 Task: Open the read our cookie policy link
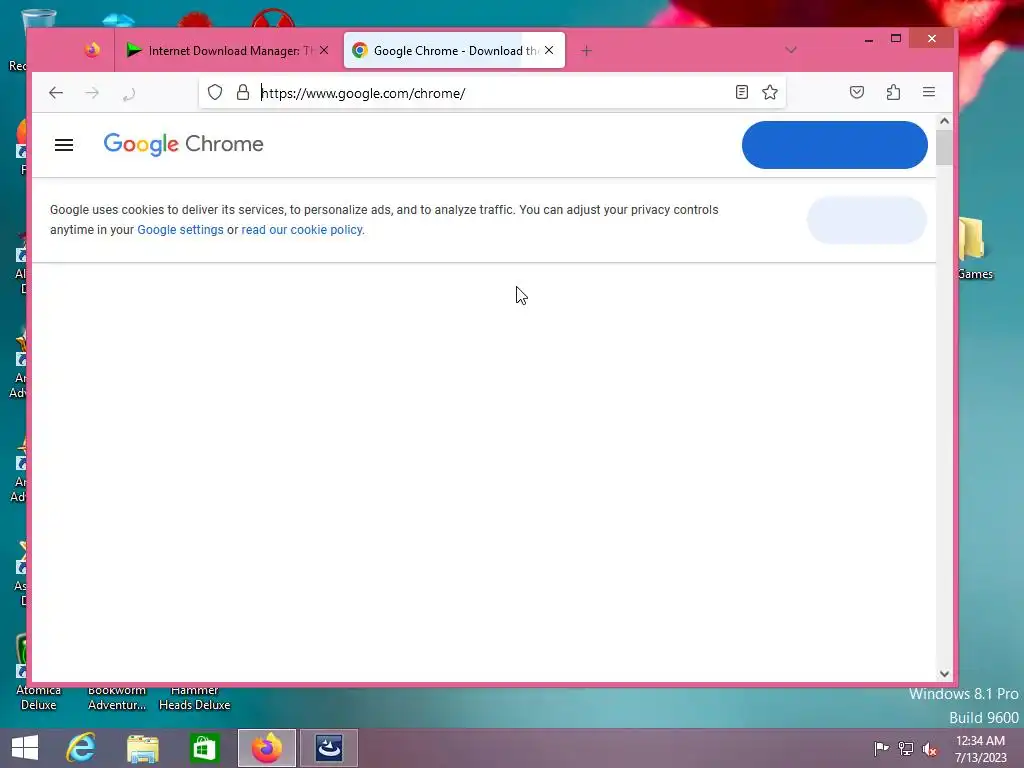(302, 230)
